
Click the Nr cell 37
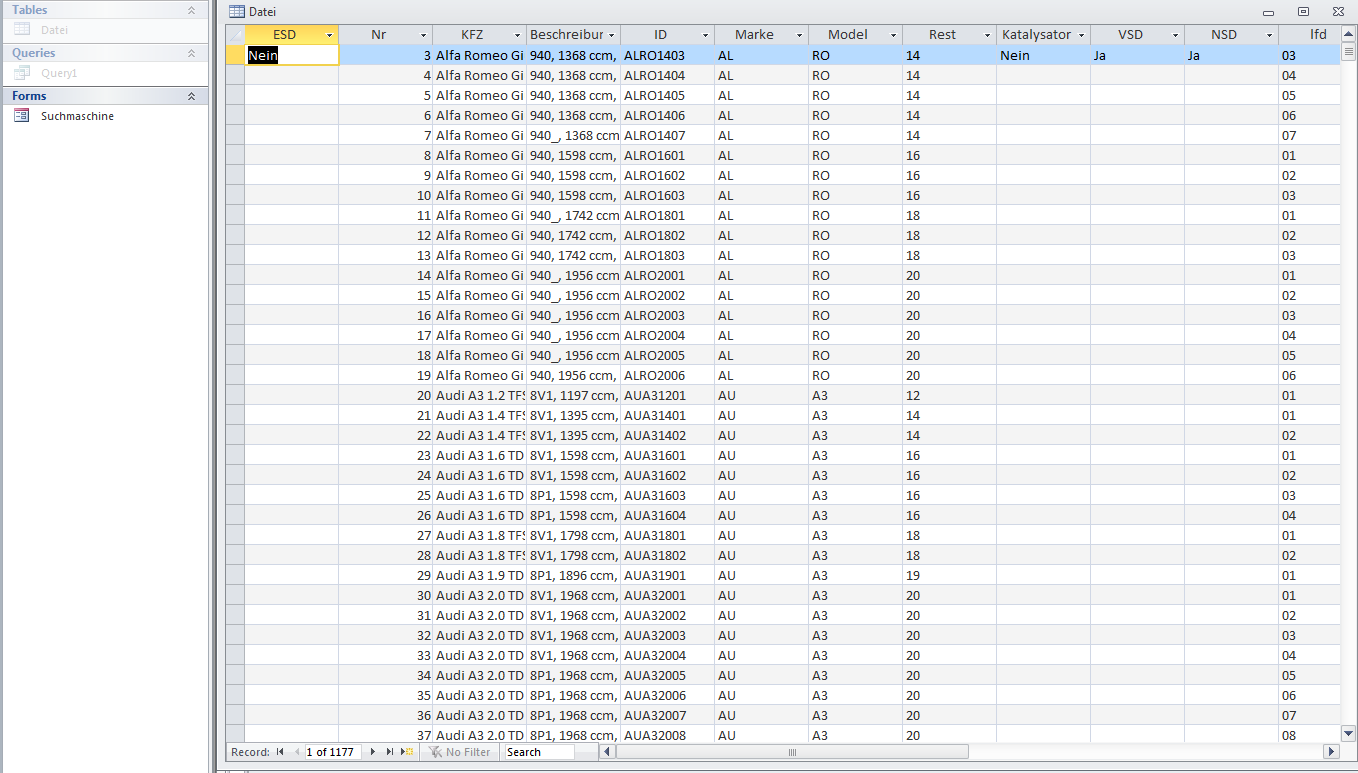(x=385, y=735)
